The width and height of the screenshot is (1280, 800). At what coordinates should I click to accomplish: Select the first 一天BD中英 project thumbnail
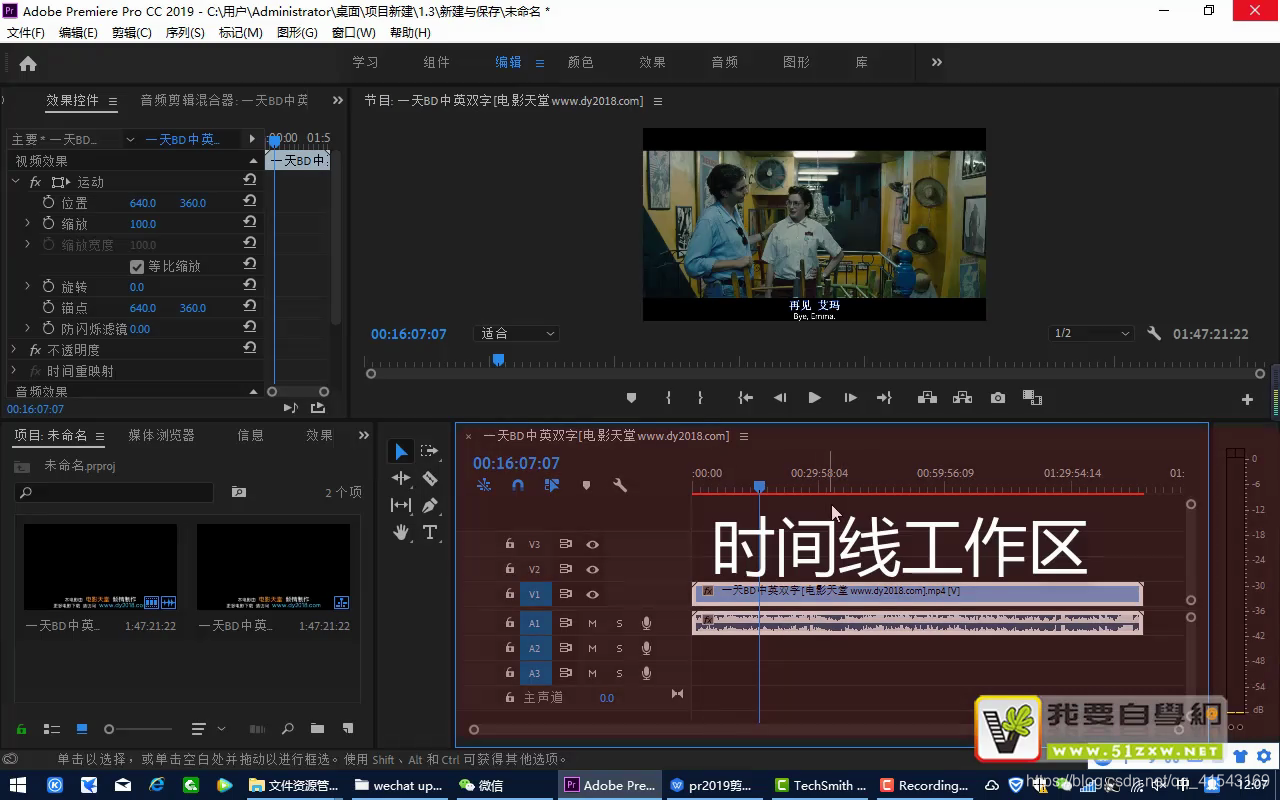pos(100,567)
